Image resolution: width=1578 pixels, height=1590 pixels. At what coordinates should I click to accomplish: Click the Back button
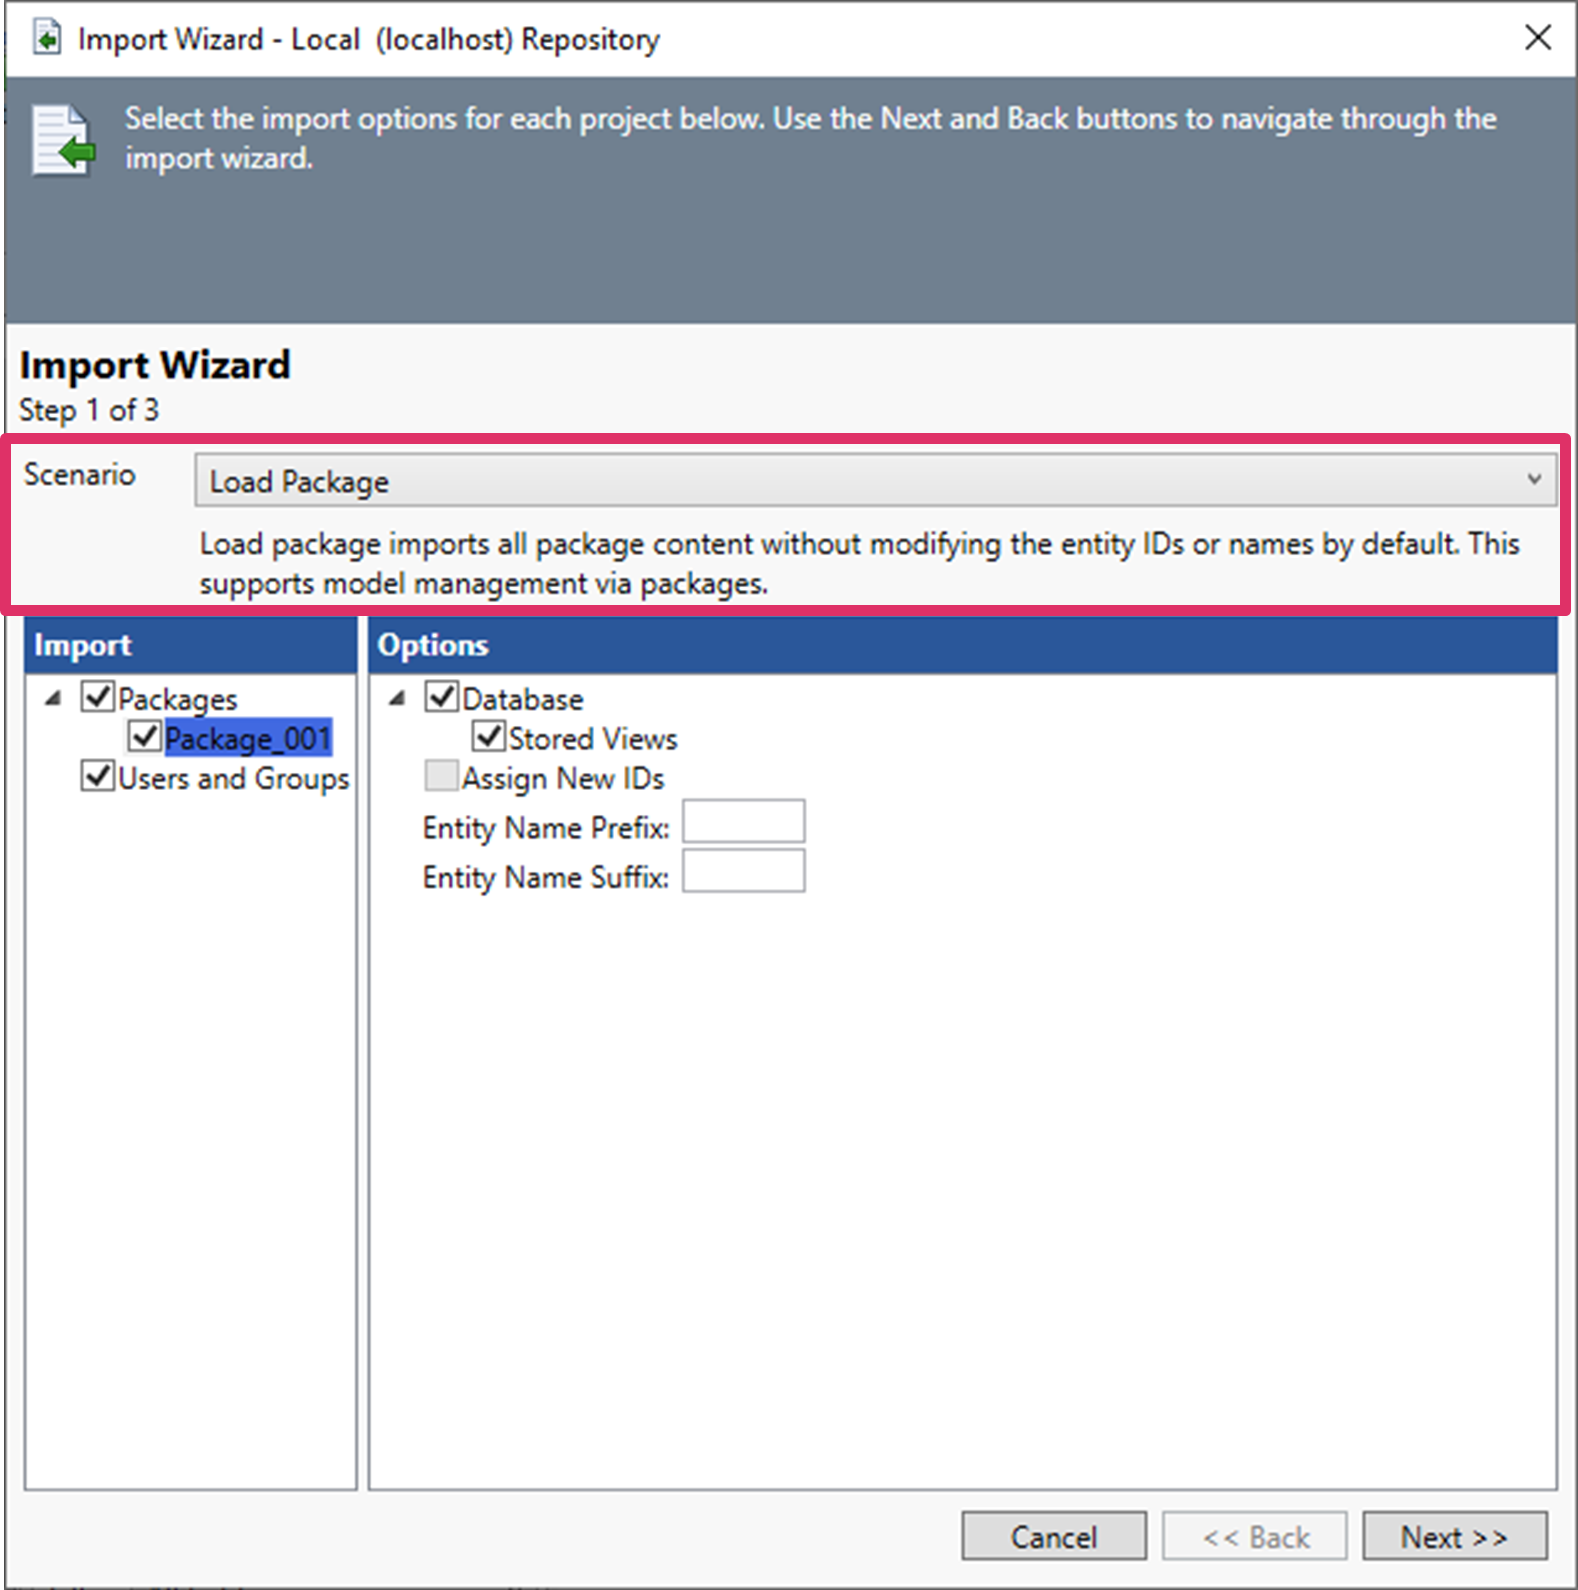[1254, 1536]
